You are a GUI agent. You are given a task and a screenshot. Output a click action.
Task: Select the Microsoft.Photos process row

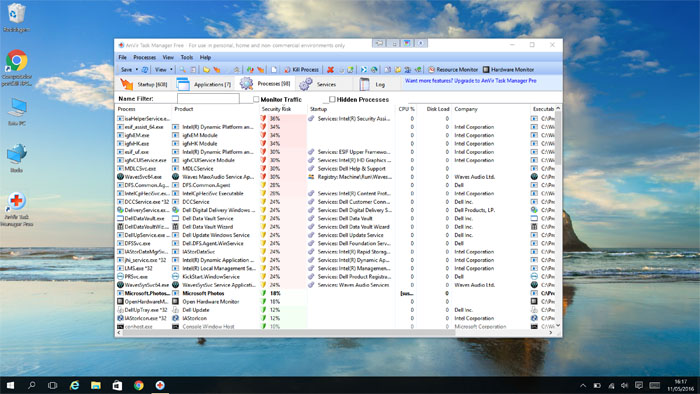[335, 293]
